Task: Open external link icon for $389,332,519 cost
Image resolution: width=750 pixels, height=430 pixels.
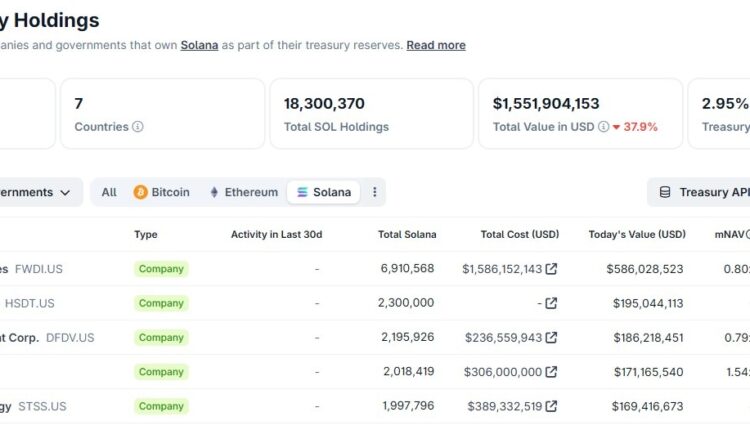Action: [x=551, y=406]
